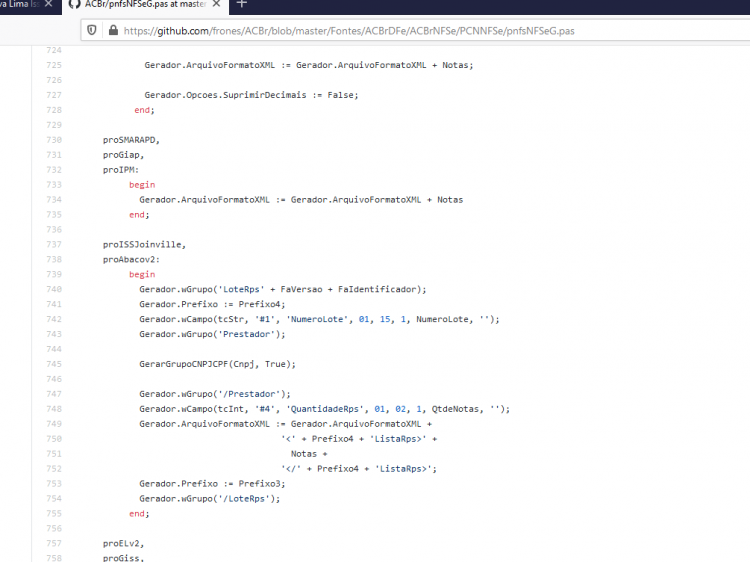The height and width of the screenshot is (562, 750).
Task: Select line number 734
Action: tap(54, 199)
